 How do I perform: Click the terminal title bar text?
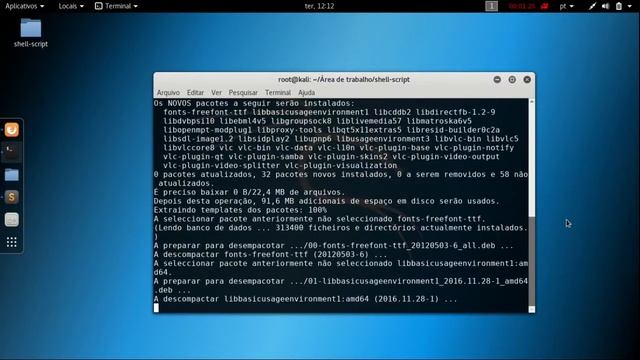coord(344,80)
